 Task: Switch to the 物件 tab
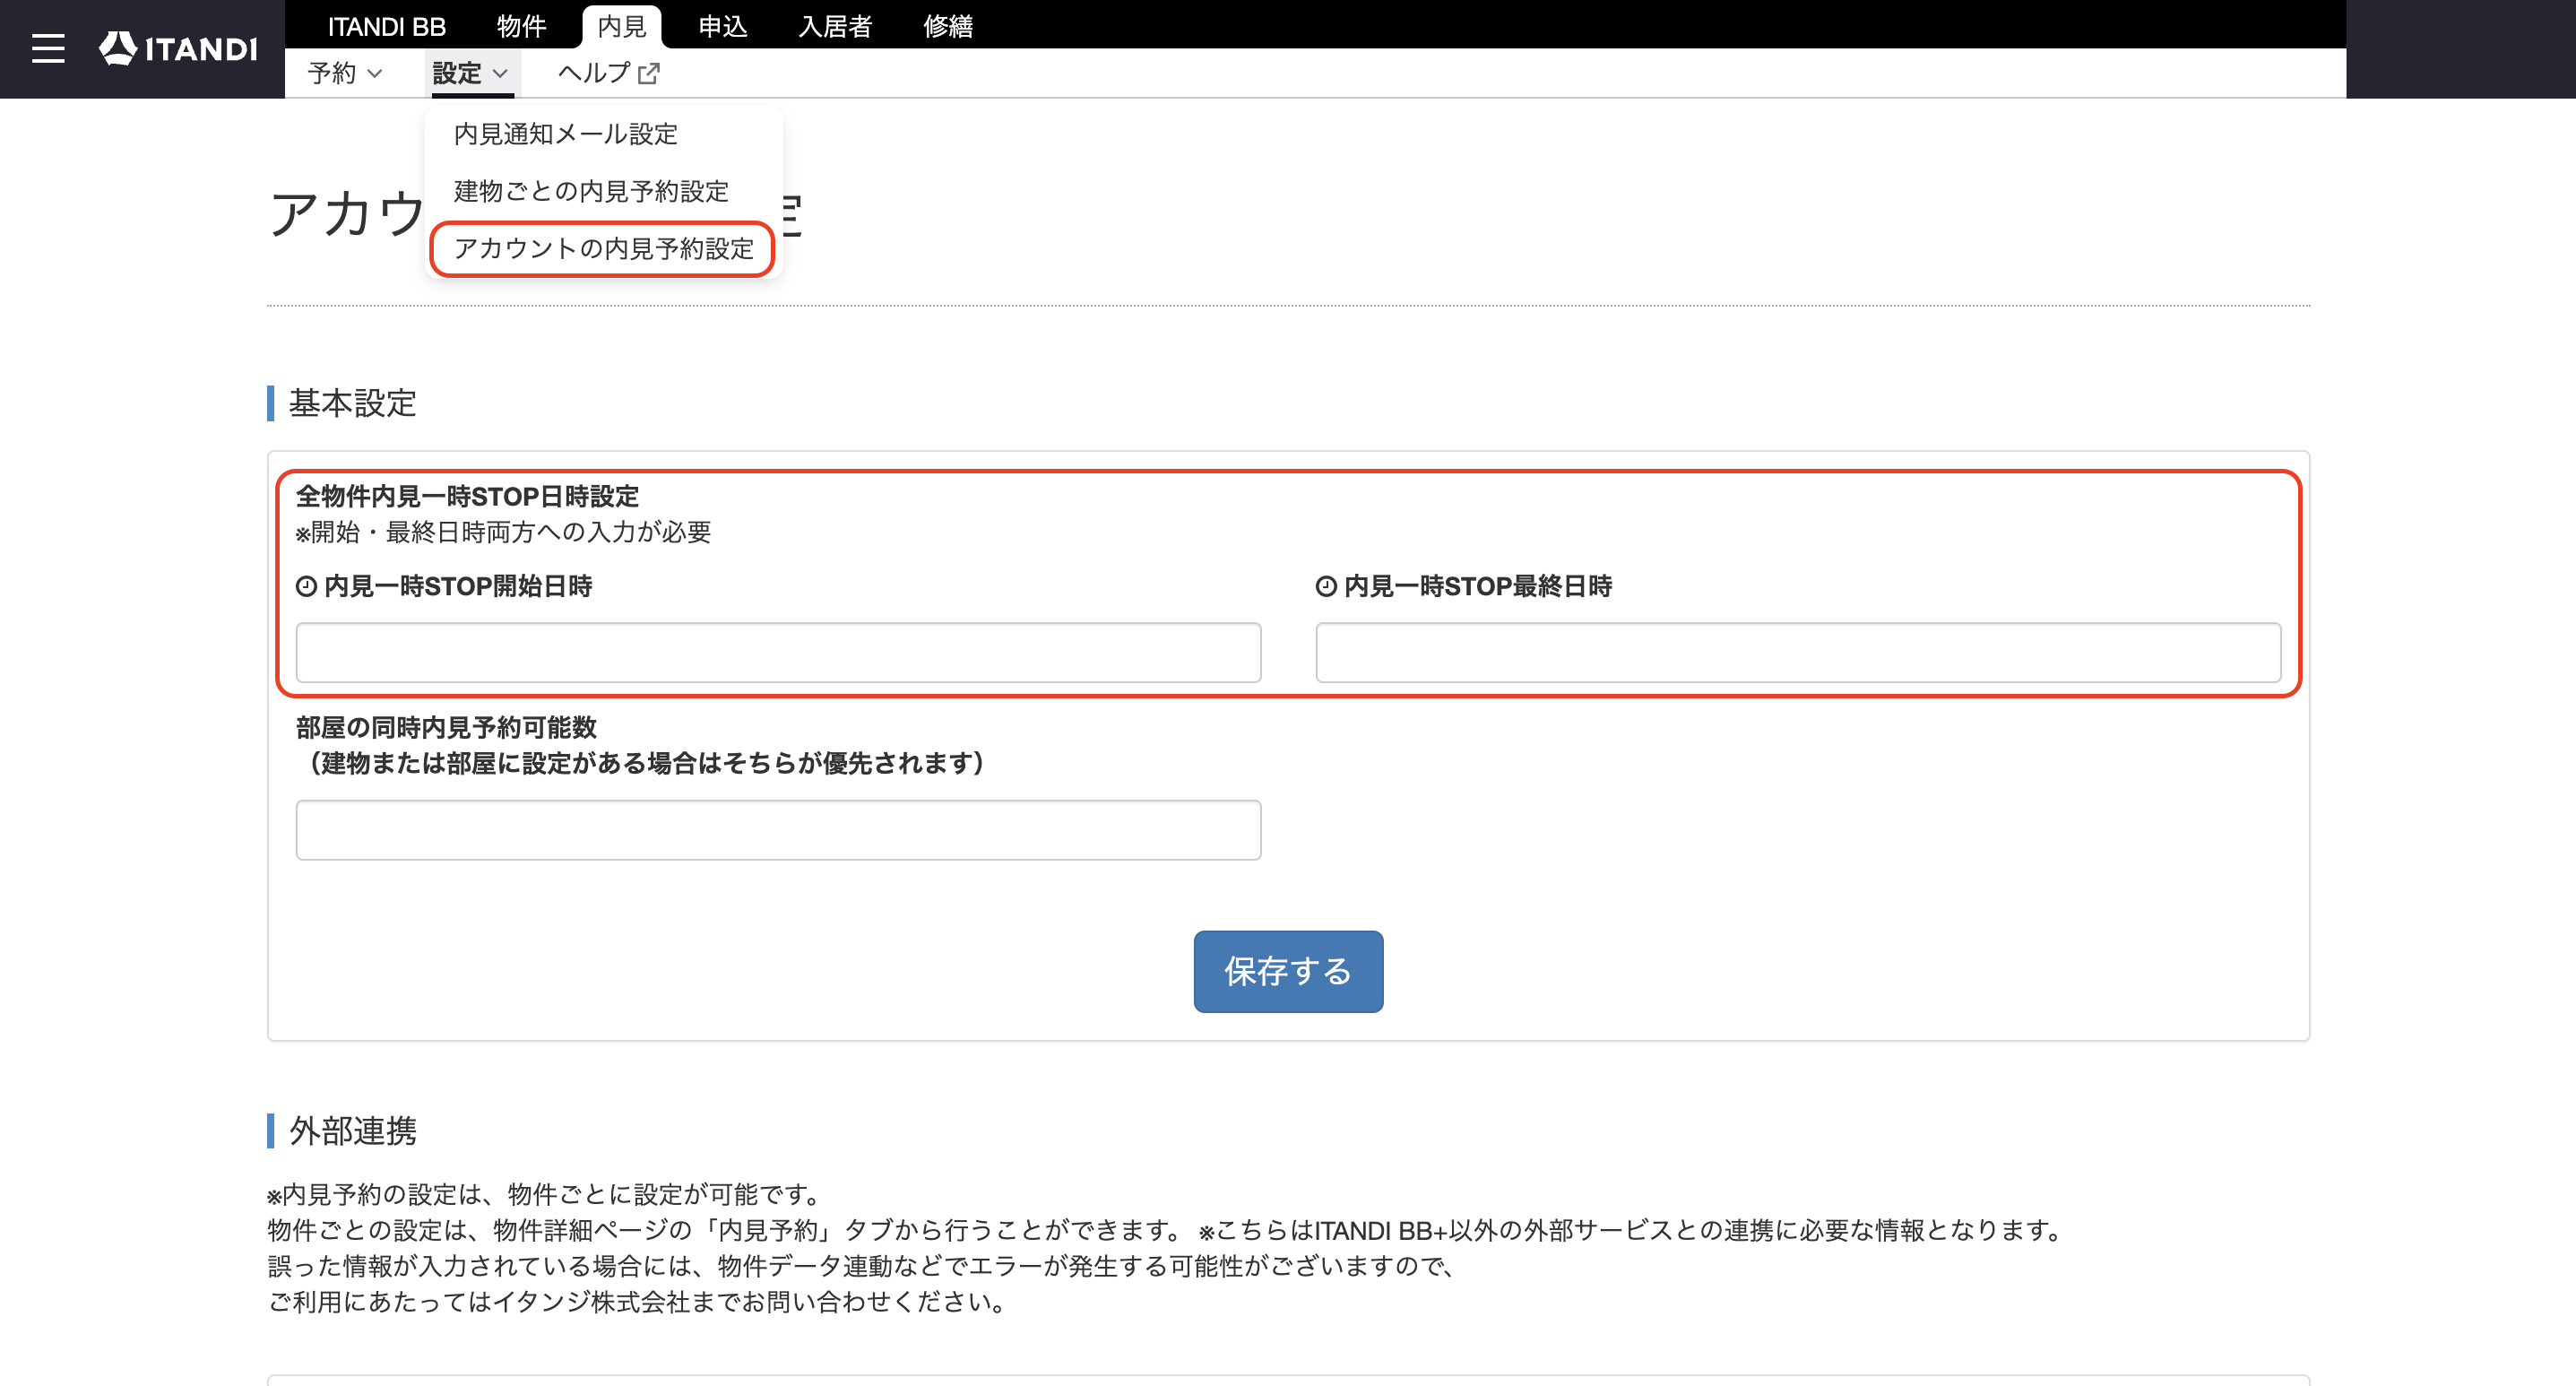coord(521,26)
